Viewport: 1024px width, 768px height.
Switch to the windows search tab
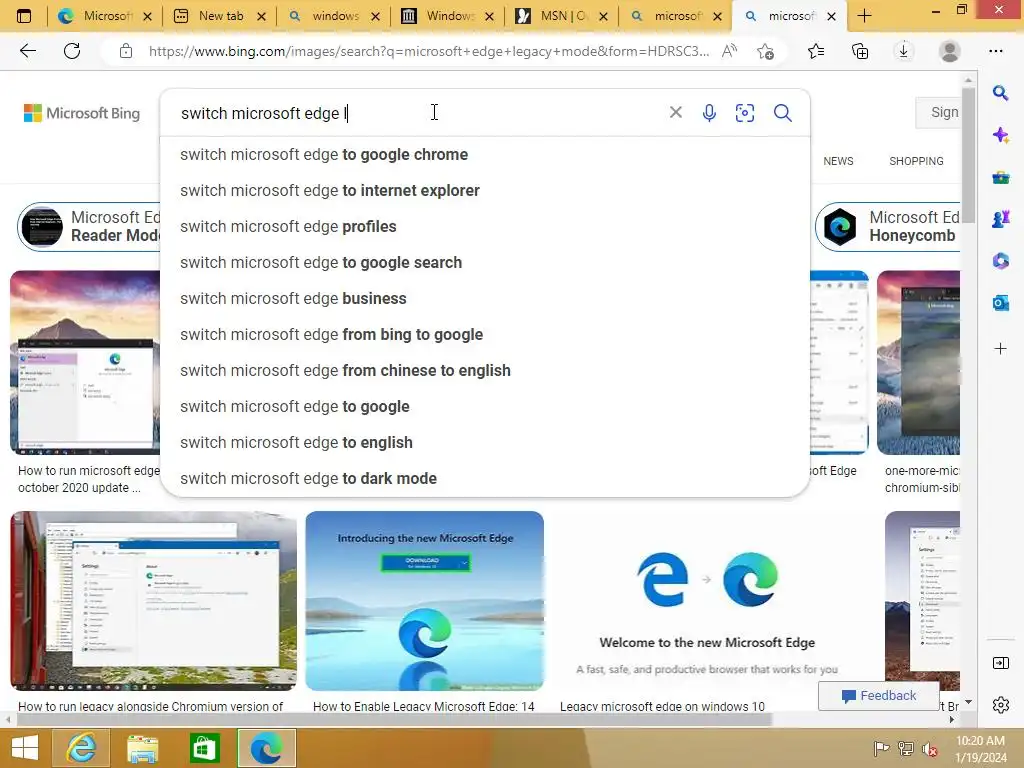(334, 16)
